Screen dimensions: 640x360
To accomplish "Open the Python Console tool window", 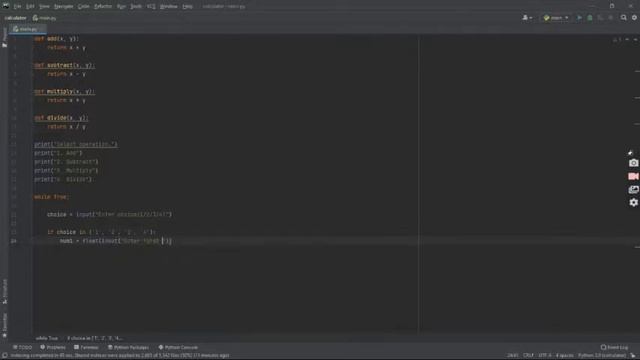I will pyautogui.click(x=178, y=347).
